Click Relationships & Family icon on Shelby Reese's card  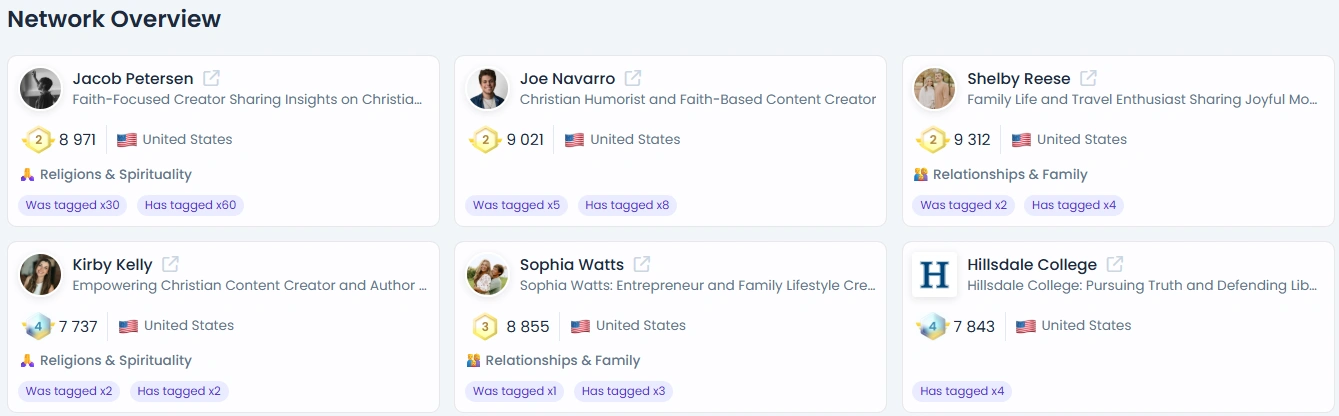click(921, 175)
